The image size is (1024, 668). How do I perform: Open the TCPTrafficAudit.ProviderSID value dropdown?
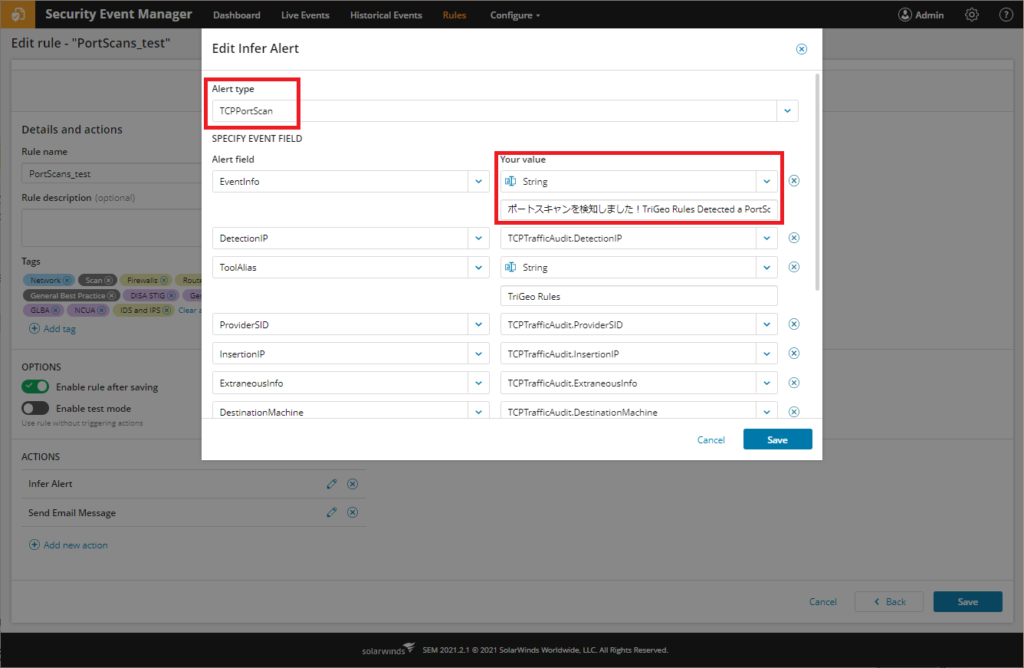pyautogui.click(x=767, y=325)
